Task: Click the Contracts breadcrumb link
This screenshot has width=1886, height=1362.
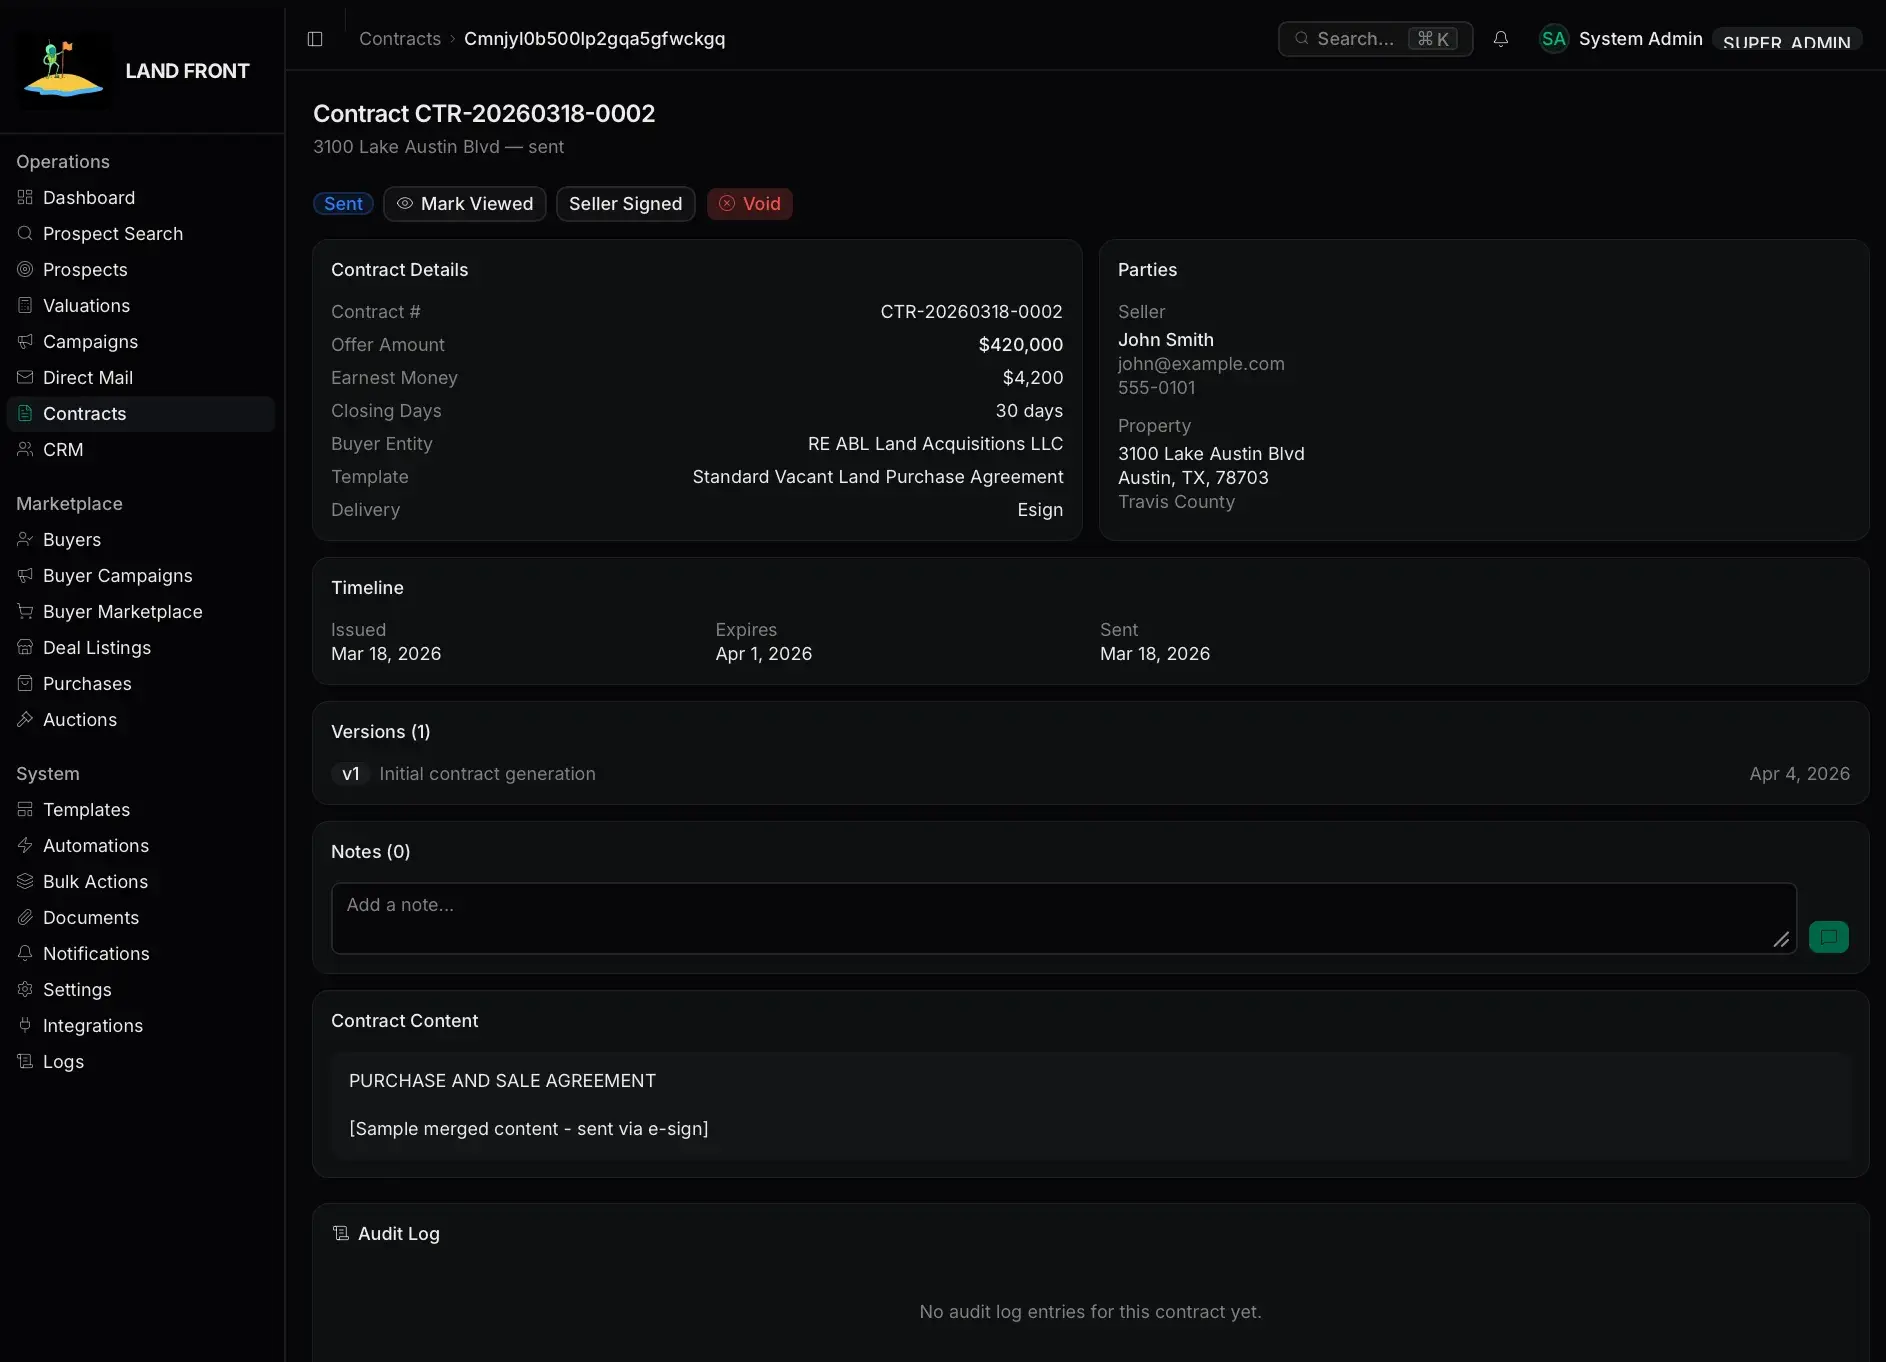Action: (x=400, y=39)
